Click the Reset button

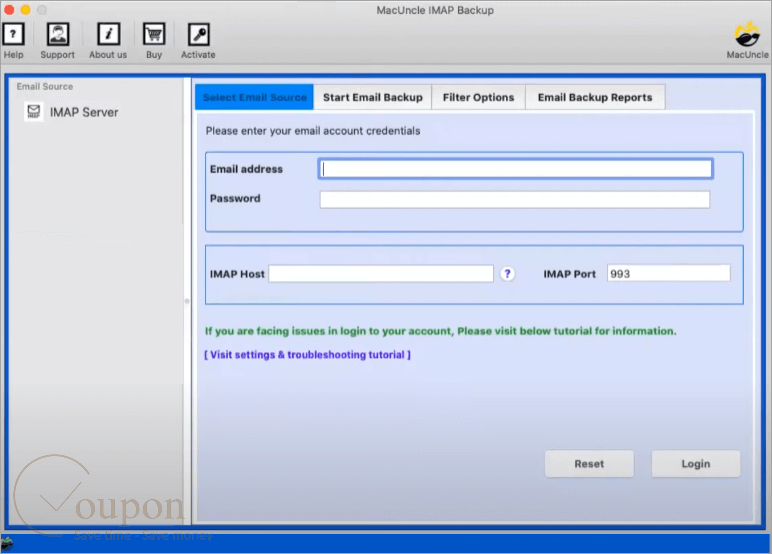[x=589, y=463]
